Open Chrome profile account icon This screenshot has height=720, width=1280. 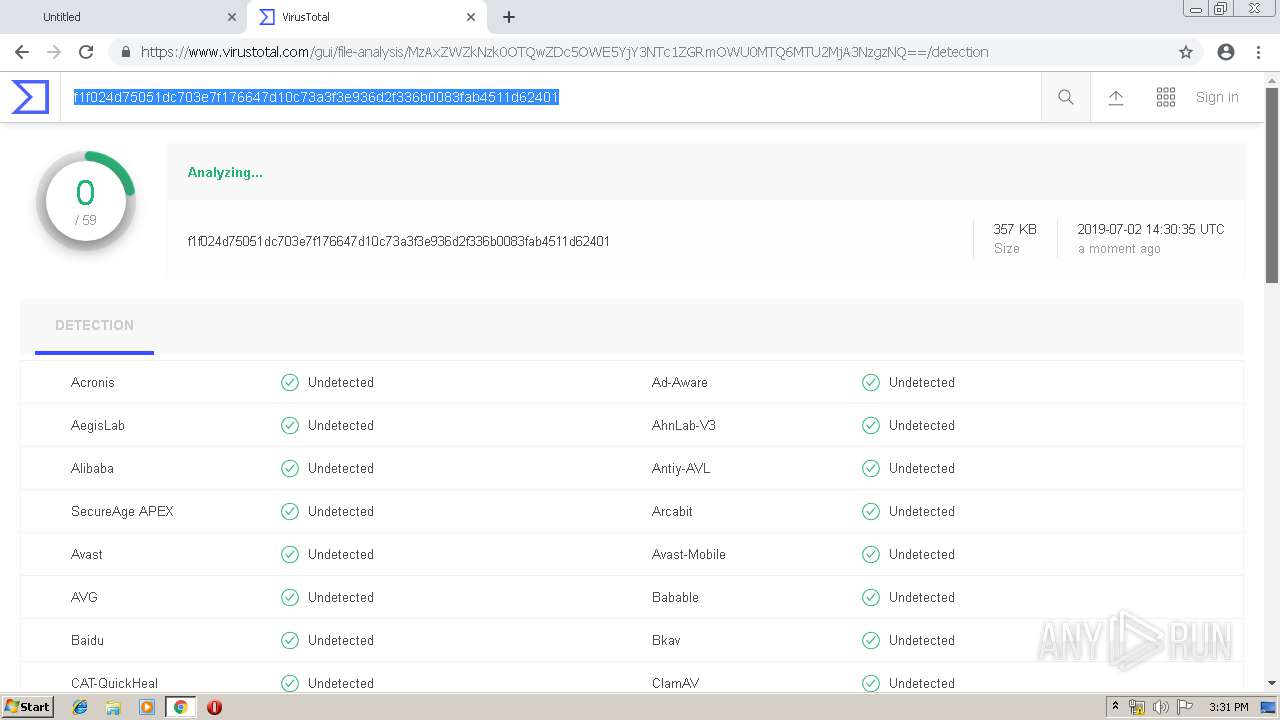(1226, 52)
